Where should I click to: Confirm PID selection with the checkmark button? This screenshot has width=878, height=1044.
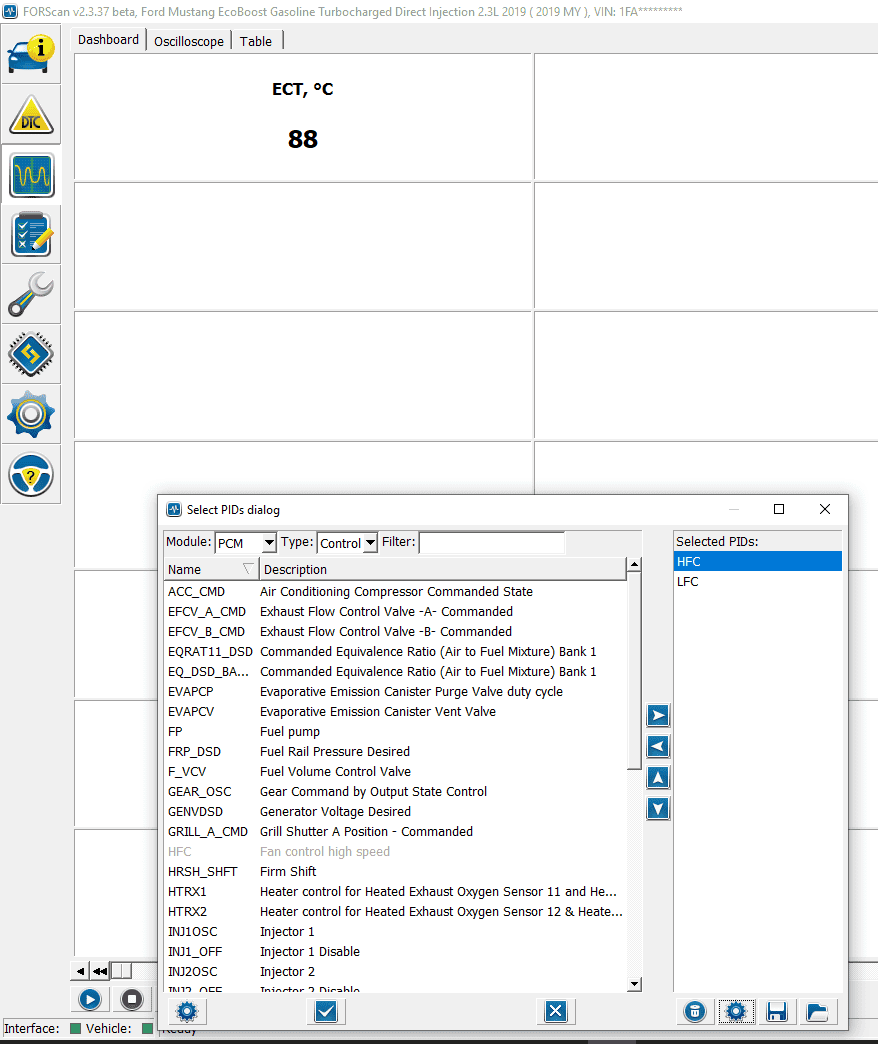[x=326, y=1012]
